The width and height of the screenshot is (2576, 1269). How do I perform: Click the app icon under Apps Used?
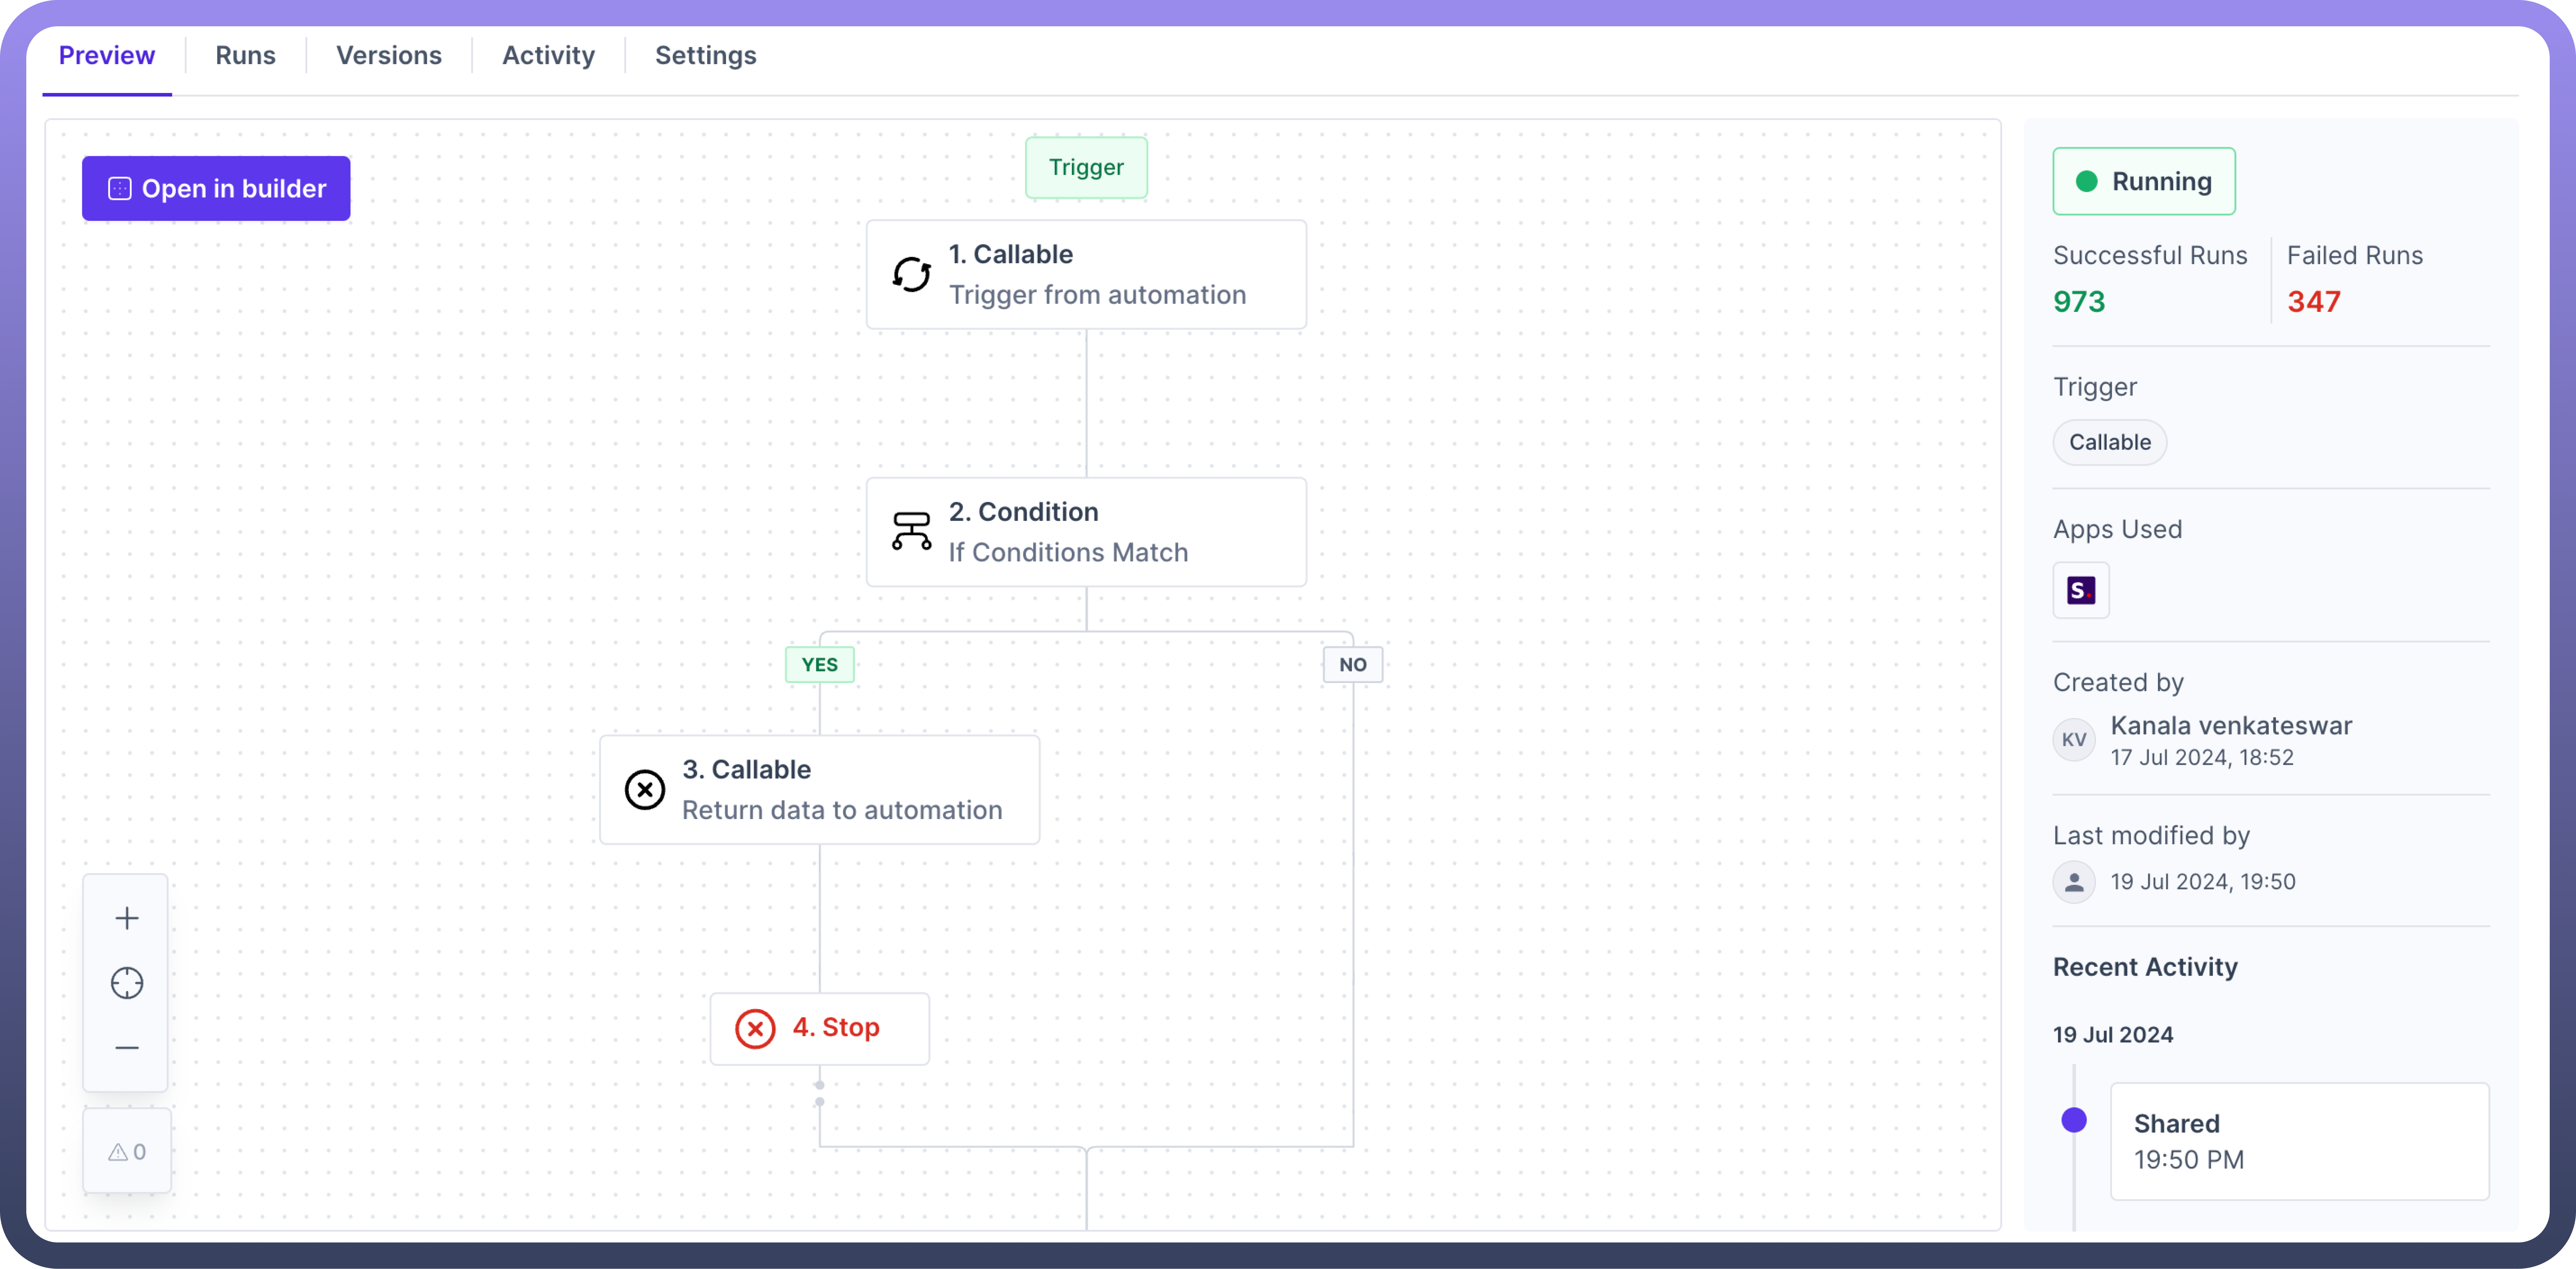(x=2081, y=590)
